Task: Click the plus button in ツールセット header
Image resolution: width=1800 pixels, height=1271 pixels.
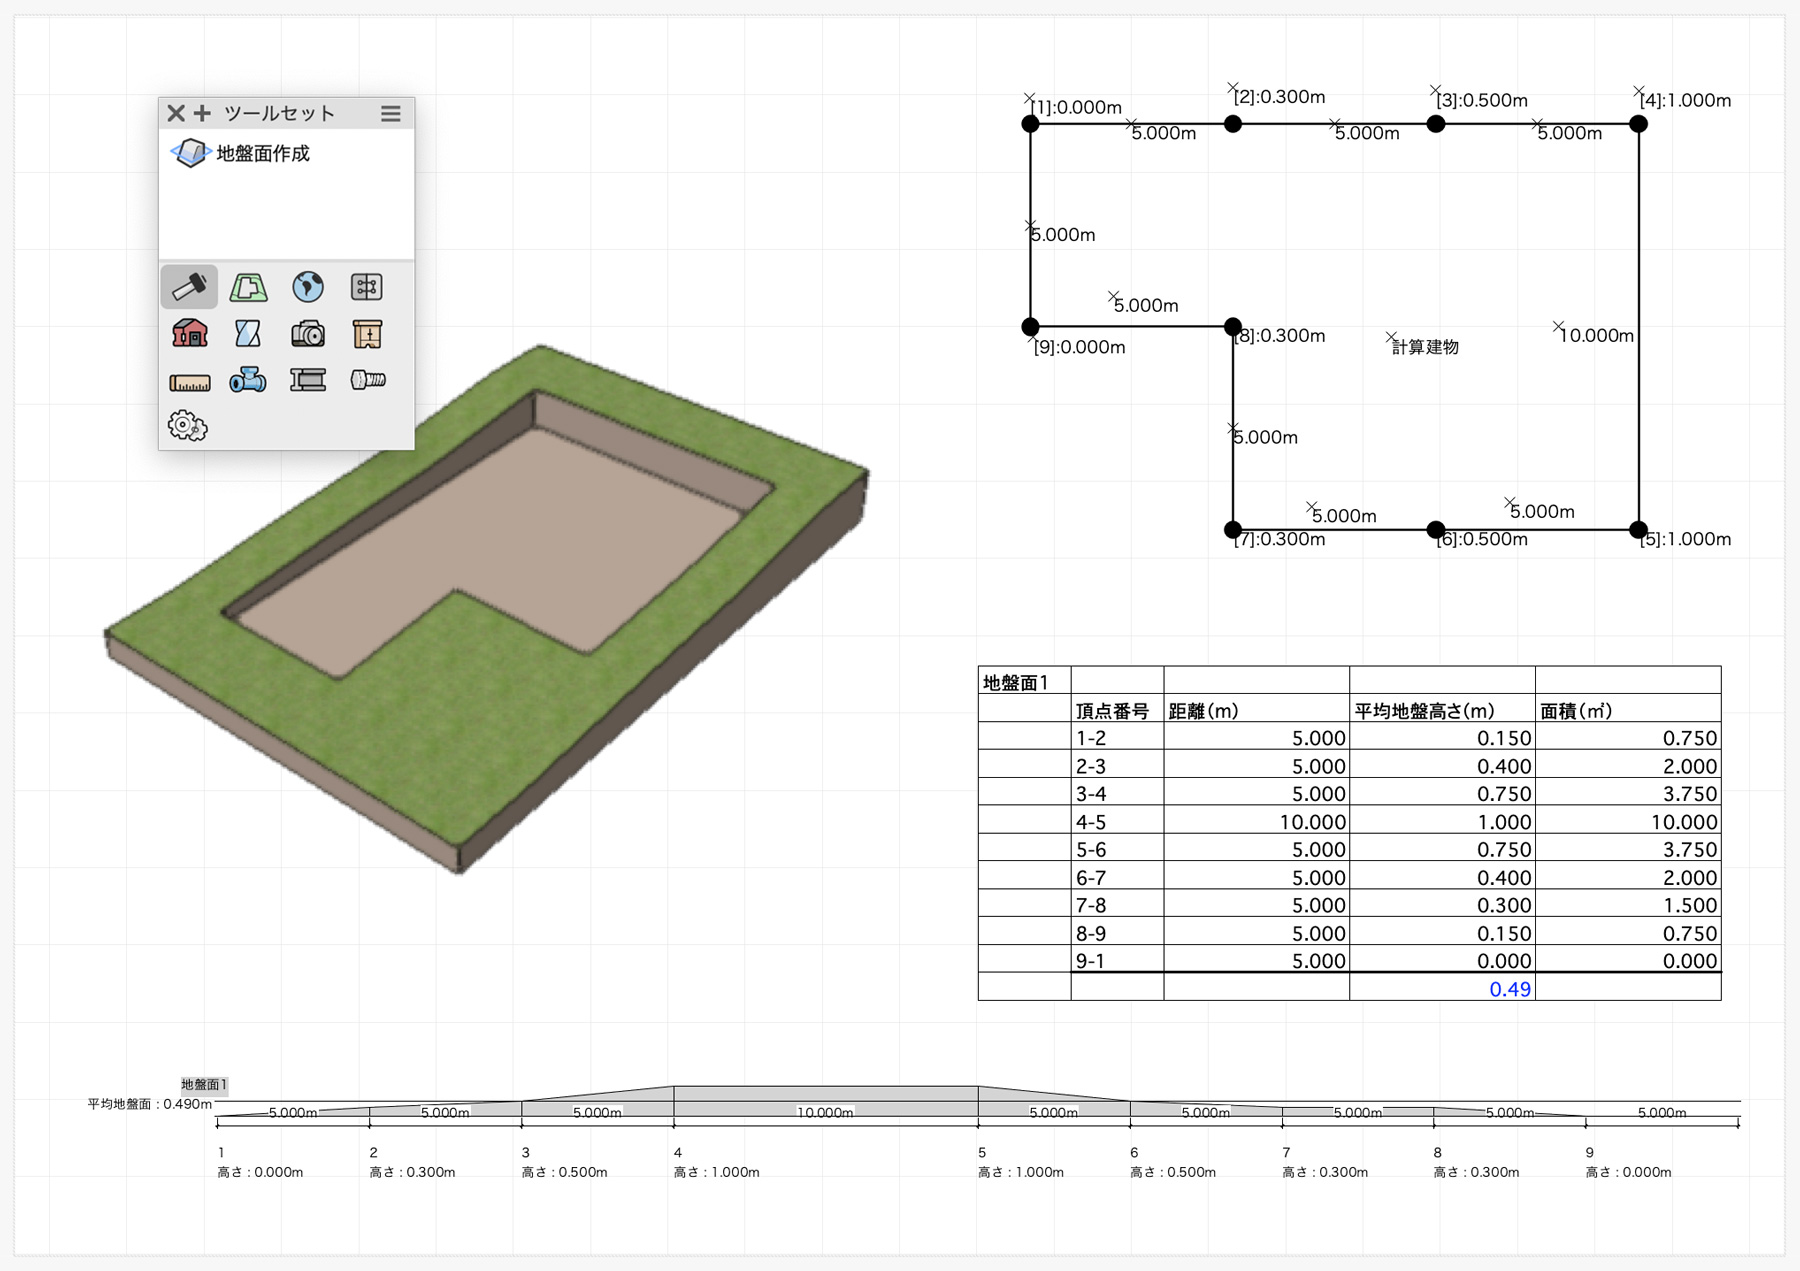Action: point(203,113)
